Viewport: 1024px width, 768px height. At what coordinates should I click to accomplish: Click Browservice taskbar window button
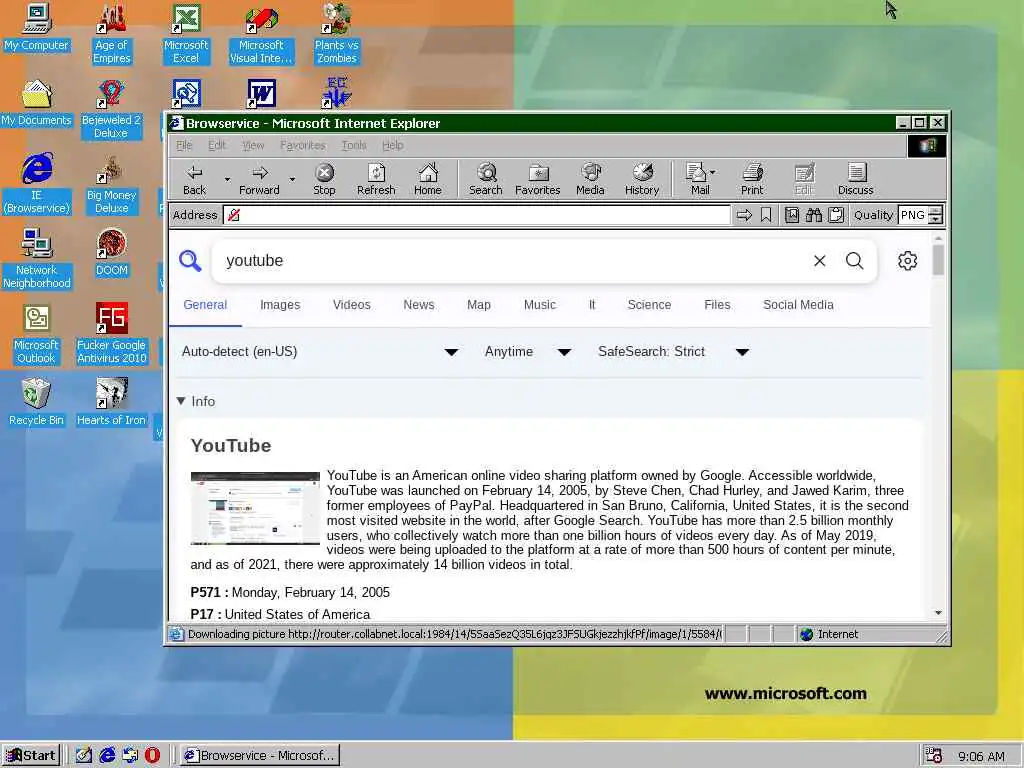coord(260,756)
